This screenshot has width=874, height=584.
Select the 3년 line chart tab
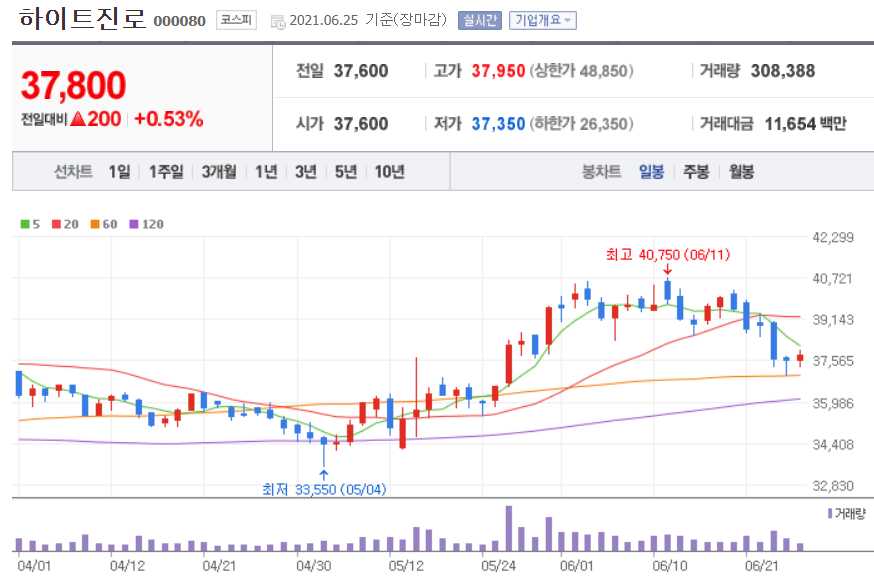[x=305, y=172]
